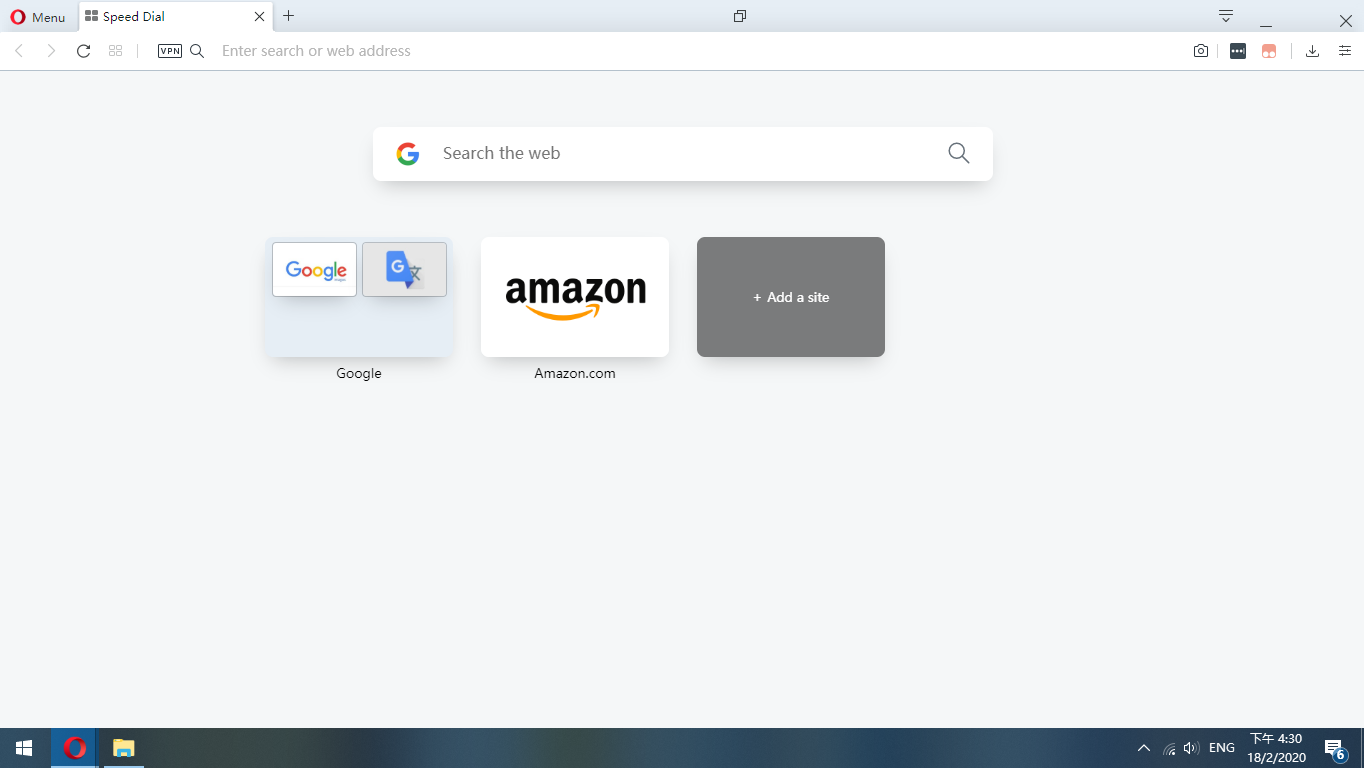
Task: Click the address bar search magnifier icon
Action: 197,51
